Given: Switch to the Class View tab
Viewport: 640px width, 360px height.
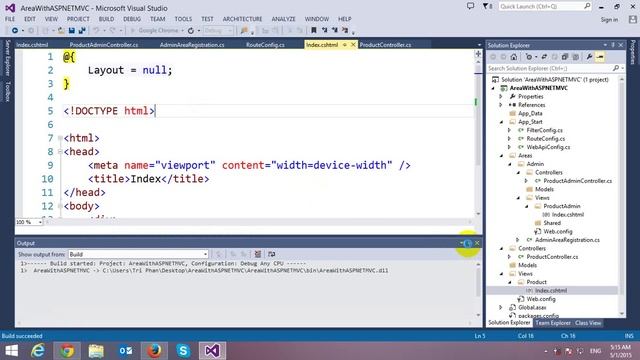Looking at the screenshot, I should [588, 323].
